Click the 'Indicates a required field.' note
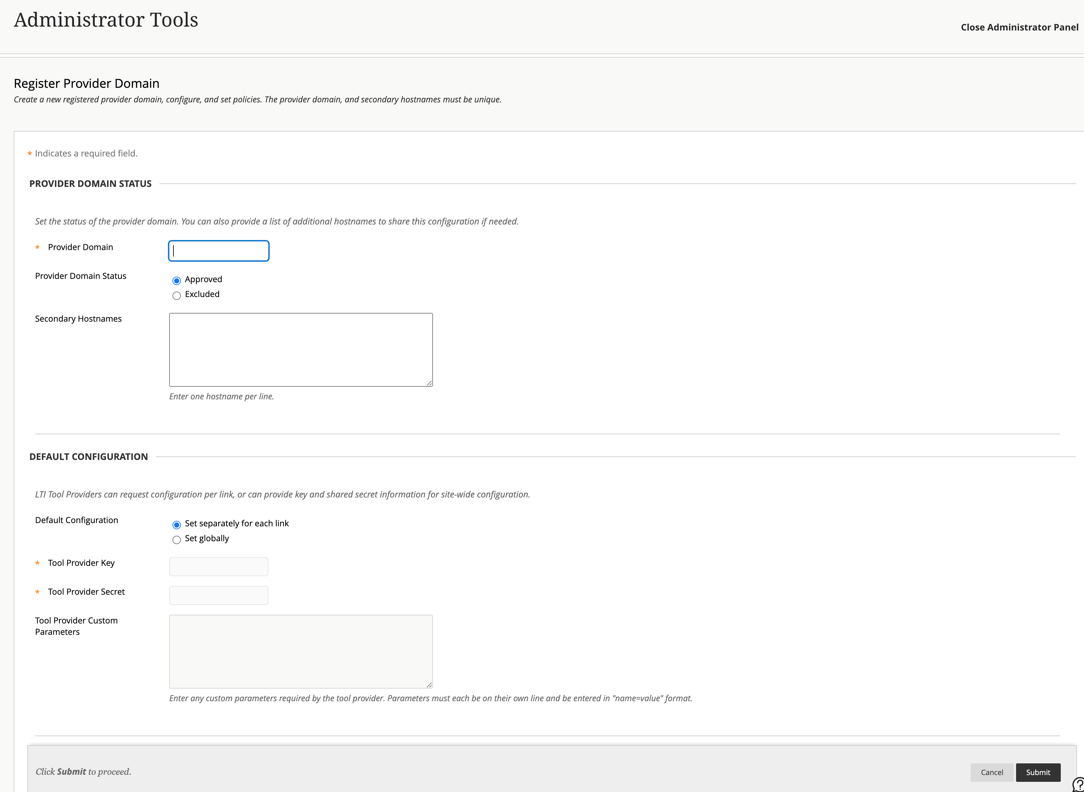 pyautogui.click(x=86, y=153)
